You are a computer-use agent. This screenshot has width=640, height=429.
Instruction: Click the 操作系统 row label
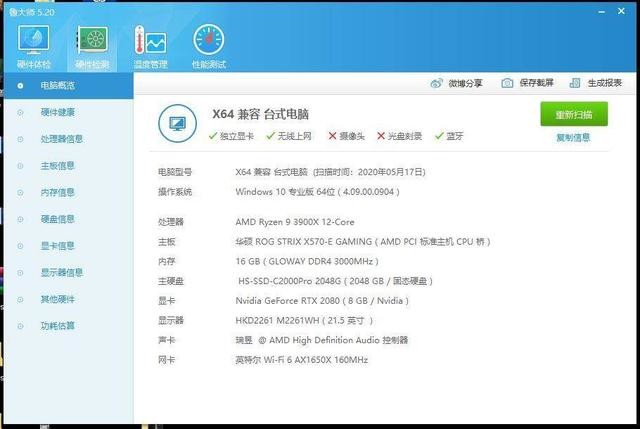click(175, 192)
